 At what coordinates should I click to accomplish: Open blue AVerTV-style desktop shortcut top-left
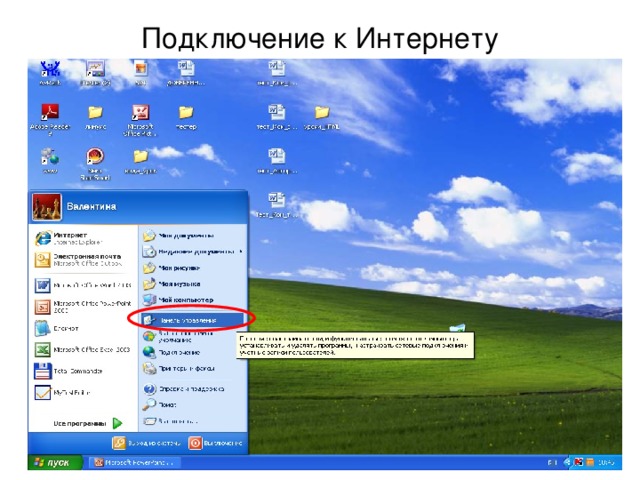(x=50, y=73)
